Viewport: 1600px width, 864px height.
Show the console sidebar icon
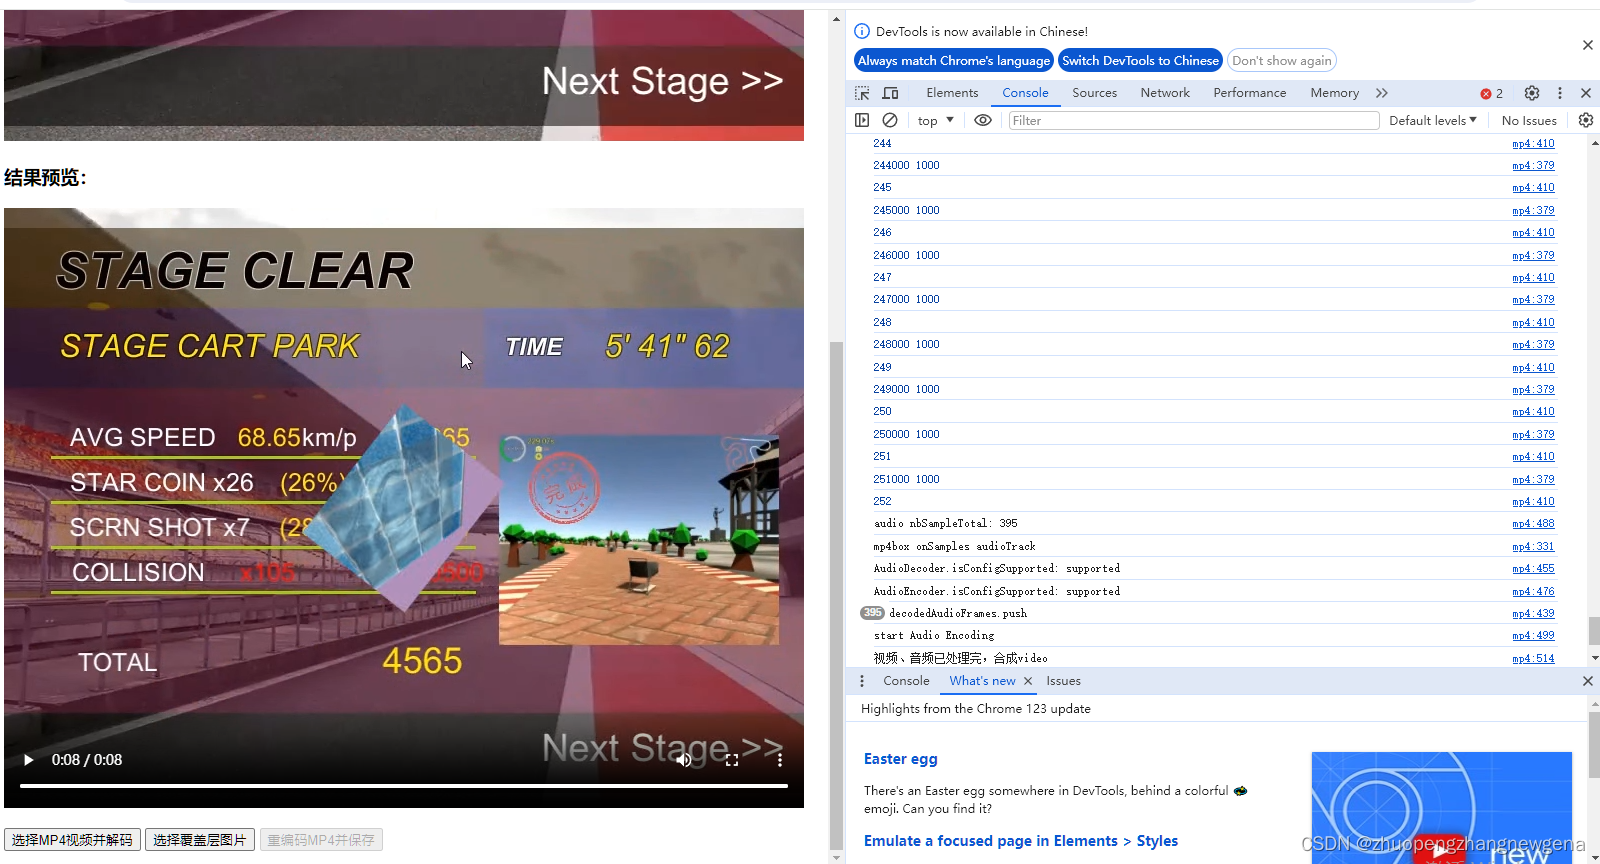[x=862, y=120]
